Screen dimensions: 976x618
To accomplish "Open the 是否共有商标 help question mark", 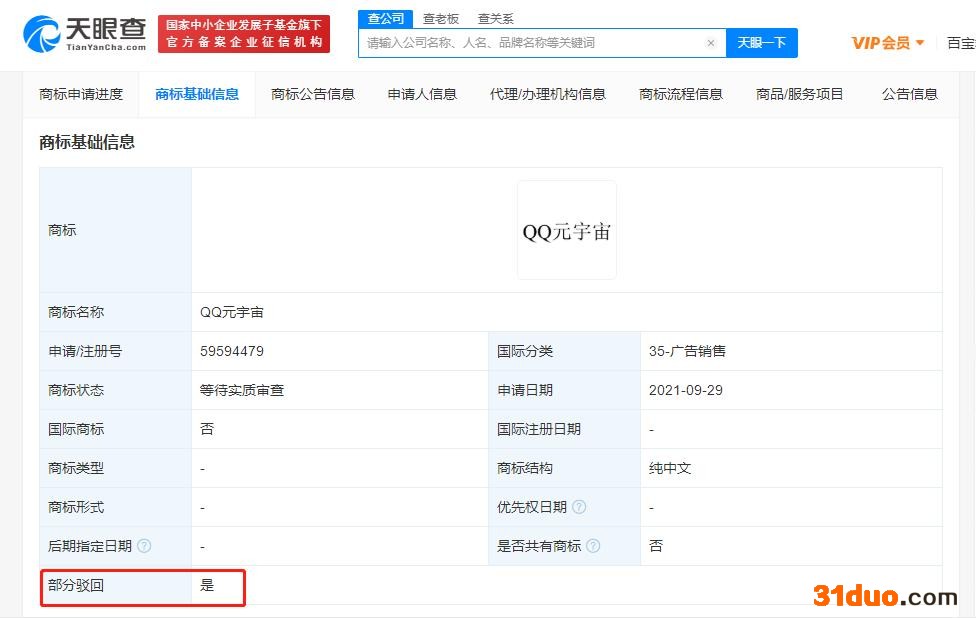I will click(x=593, y=546).
